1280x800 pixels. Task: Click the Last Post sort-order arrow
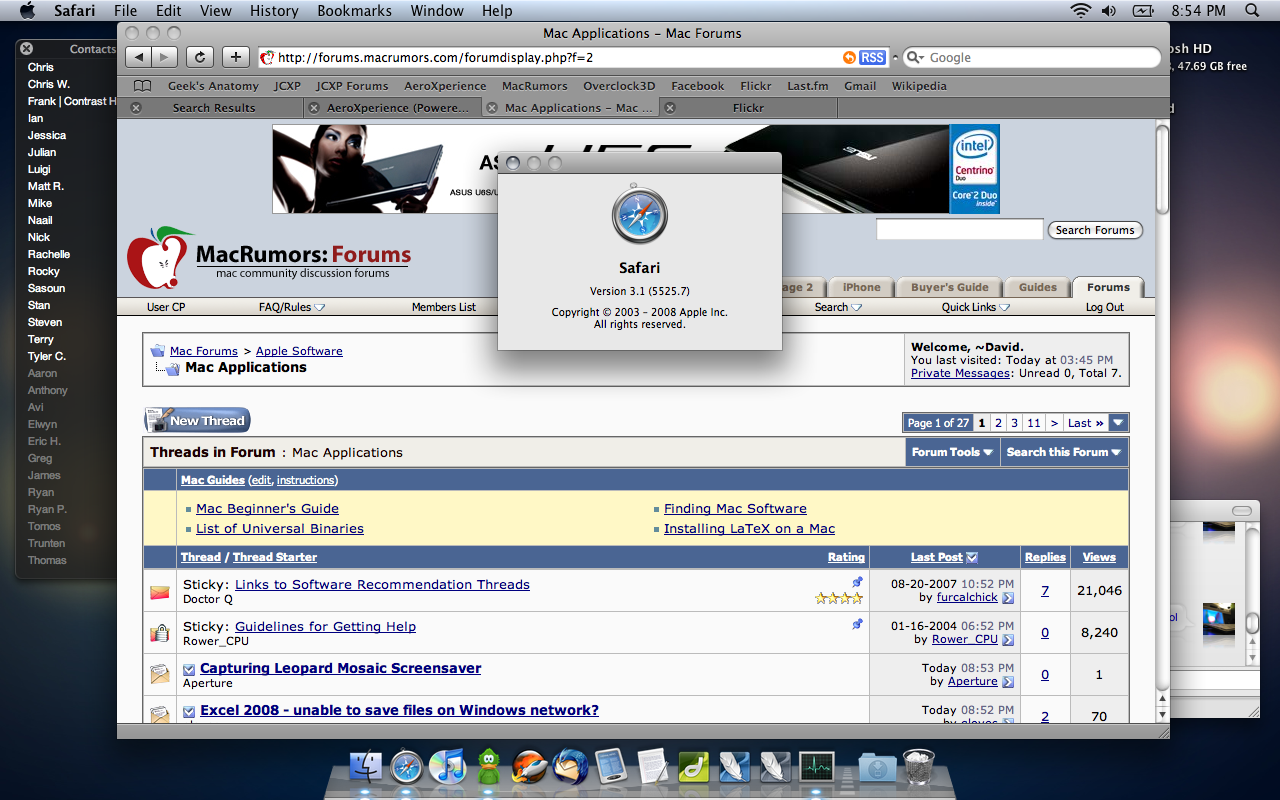pos(972,558)
